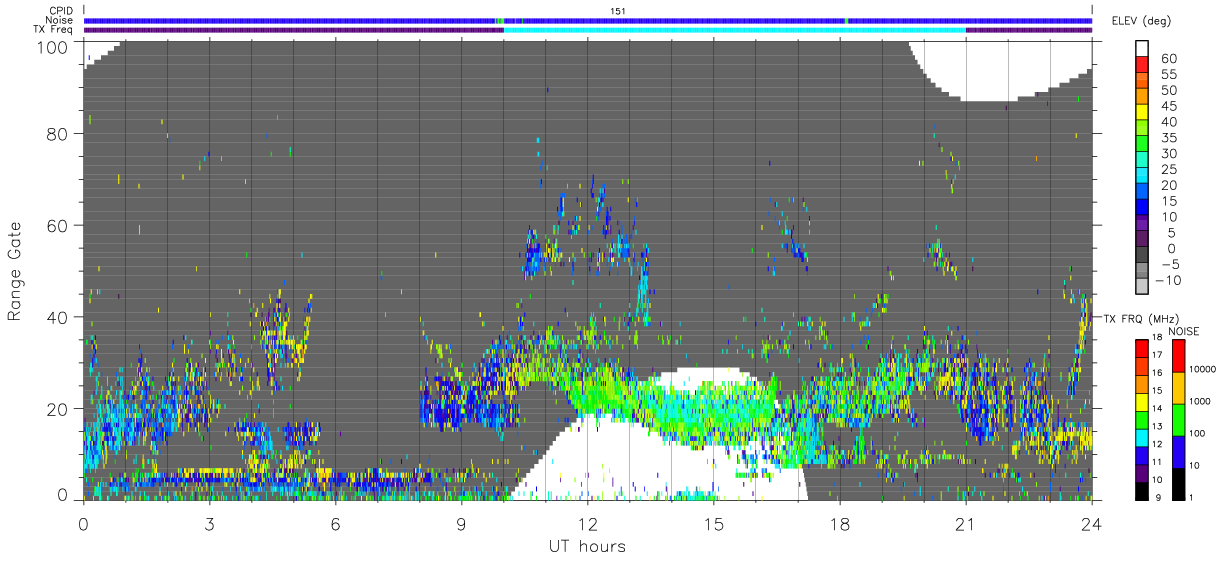Click the red top segment of NOISE colorbar

point(1178,356)
